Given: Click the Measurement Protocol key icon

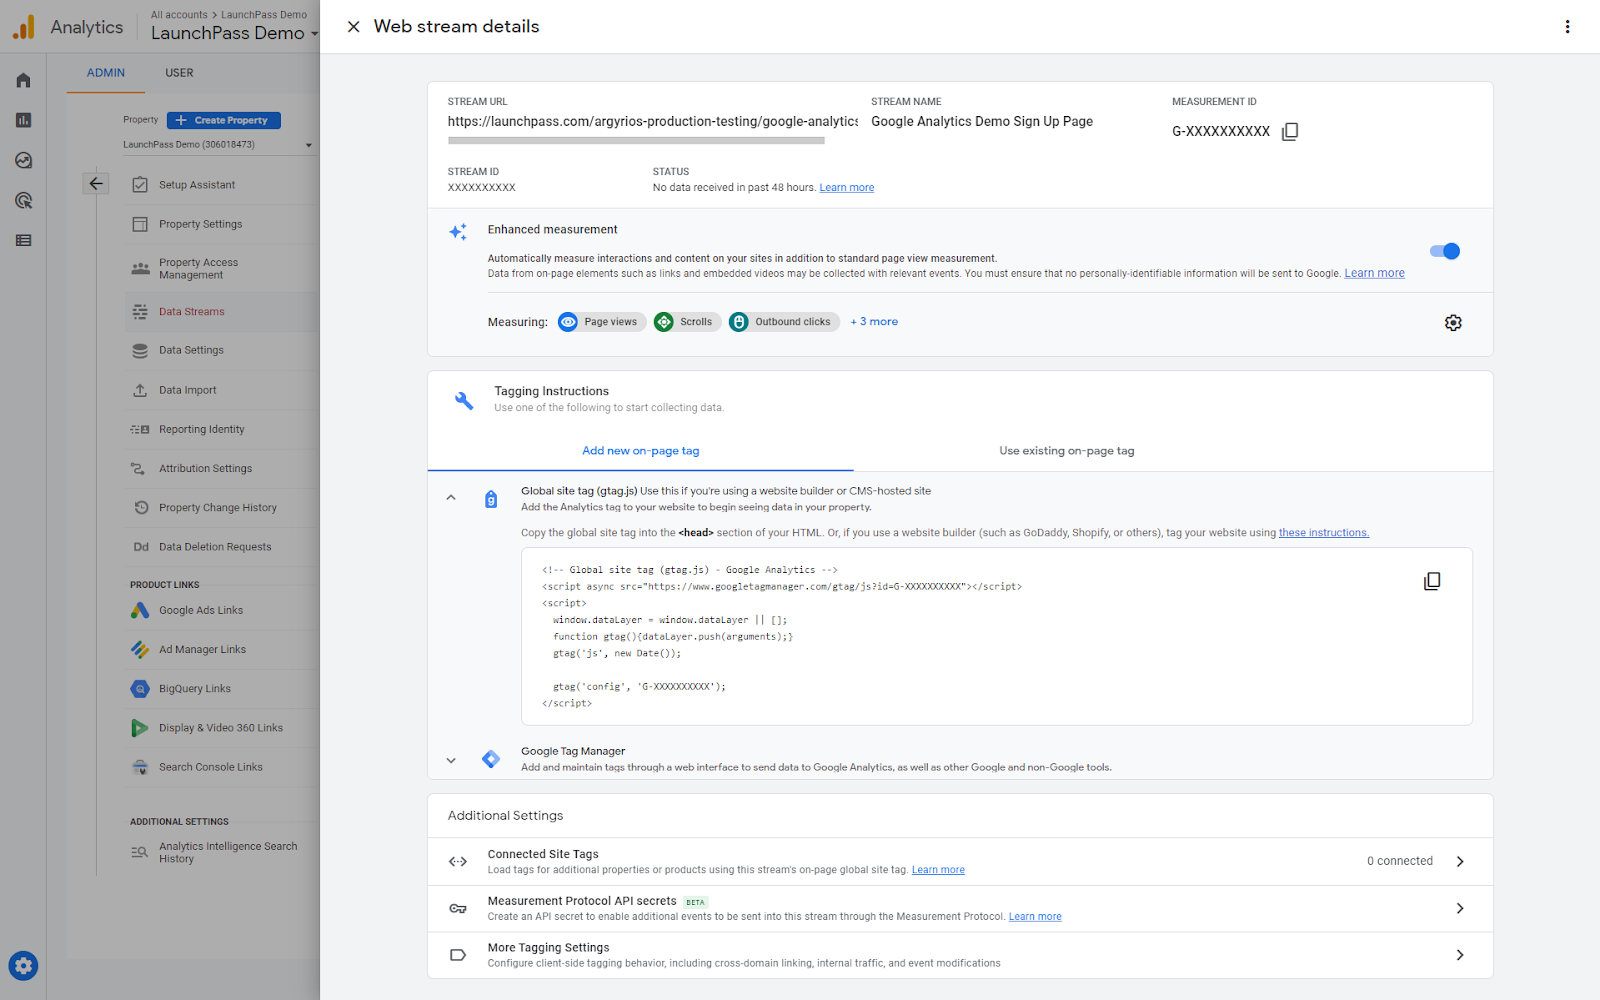Looking at the screenshot, I should [x=458, y=908].
